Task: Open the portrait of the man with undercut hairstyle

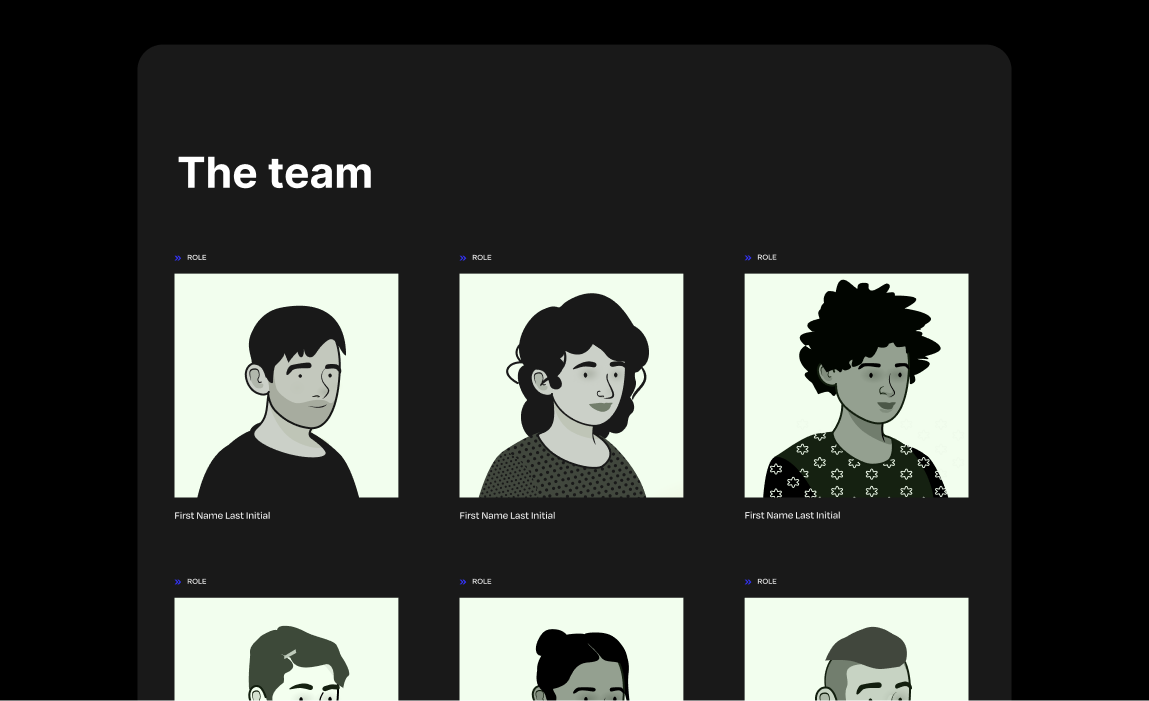Action: (x=857, y=649)
